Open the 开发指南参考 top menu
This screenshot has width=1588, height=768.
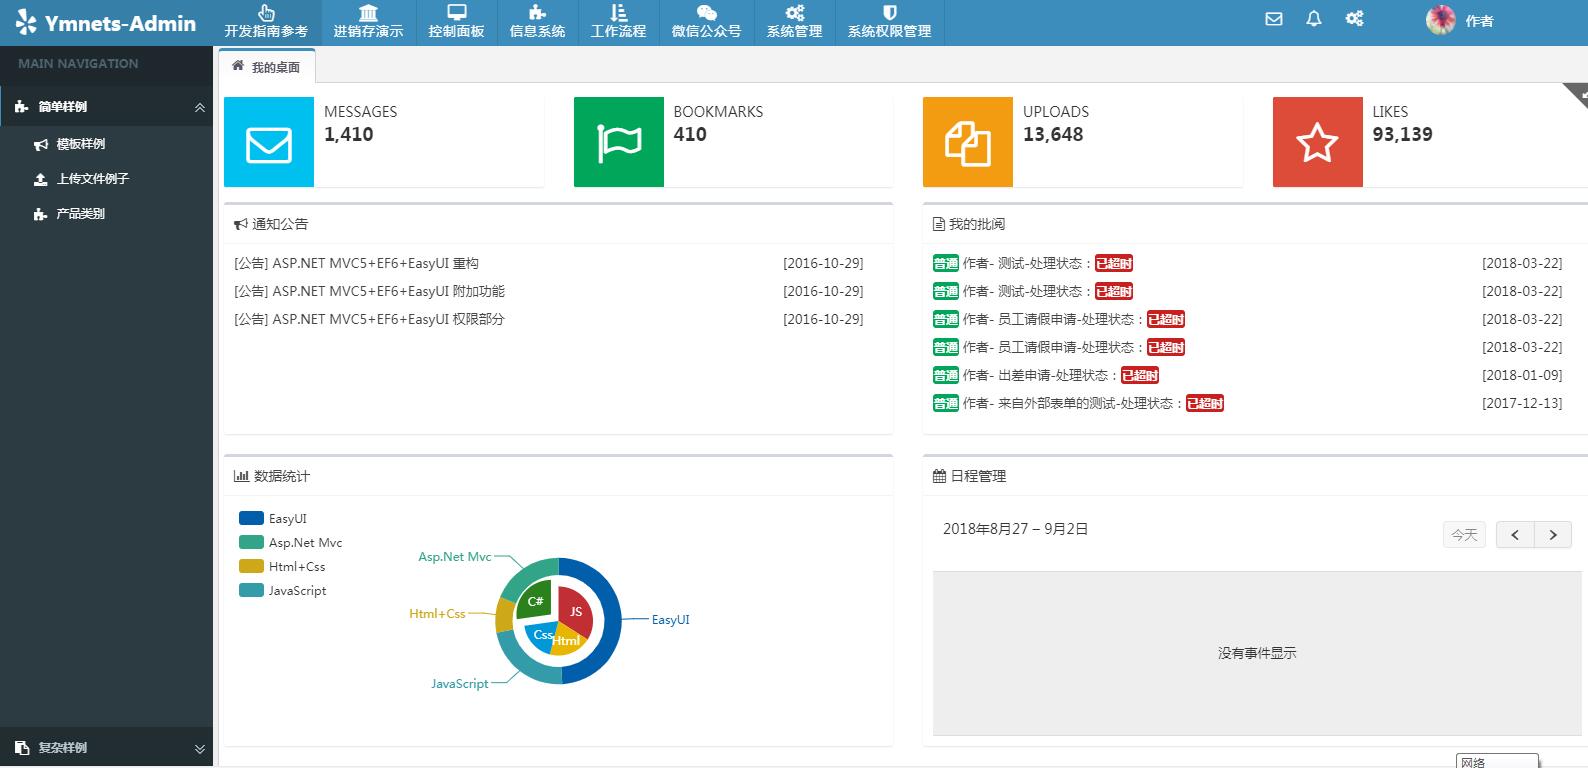tap(266, 22)
